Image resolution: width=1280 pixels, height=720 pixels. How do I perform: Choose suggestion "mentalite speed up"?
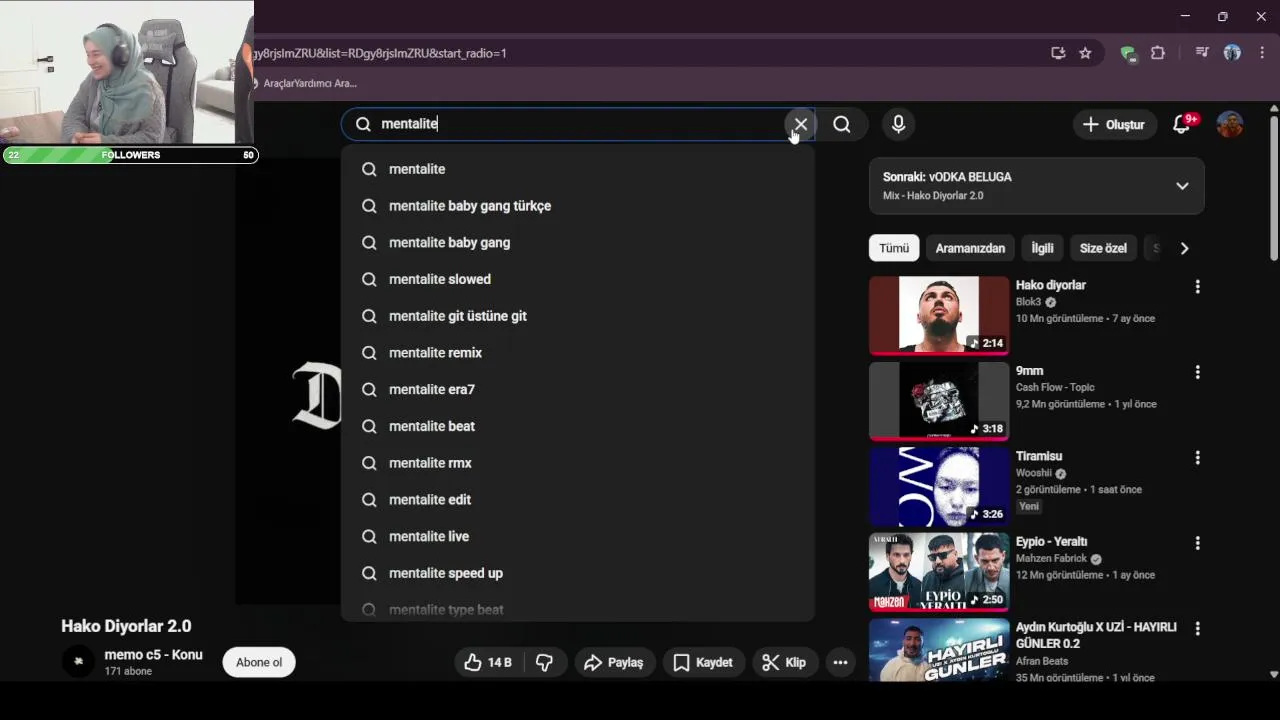[x=578, y=573]
